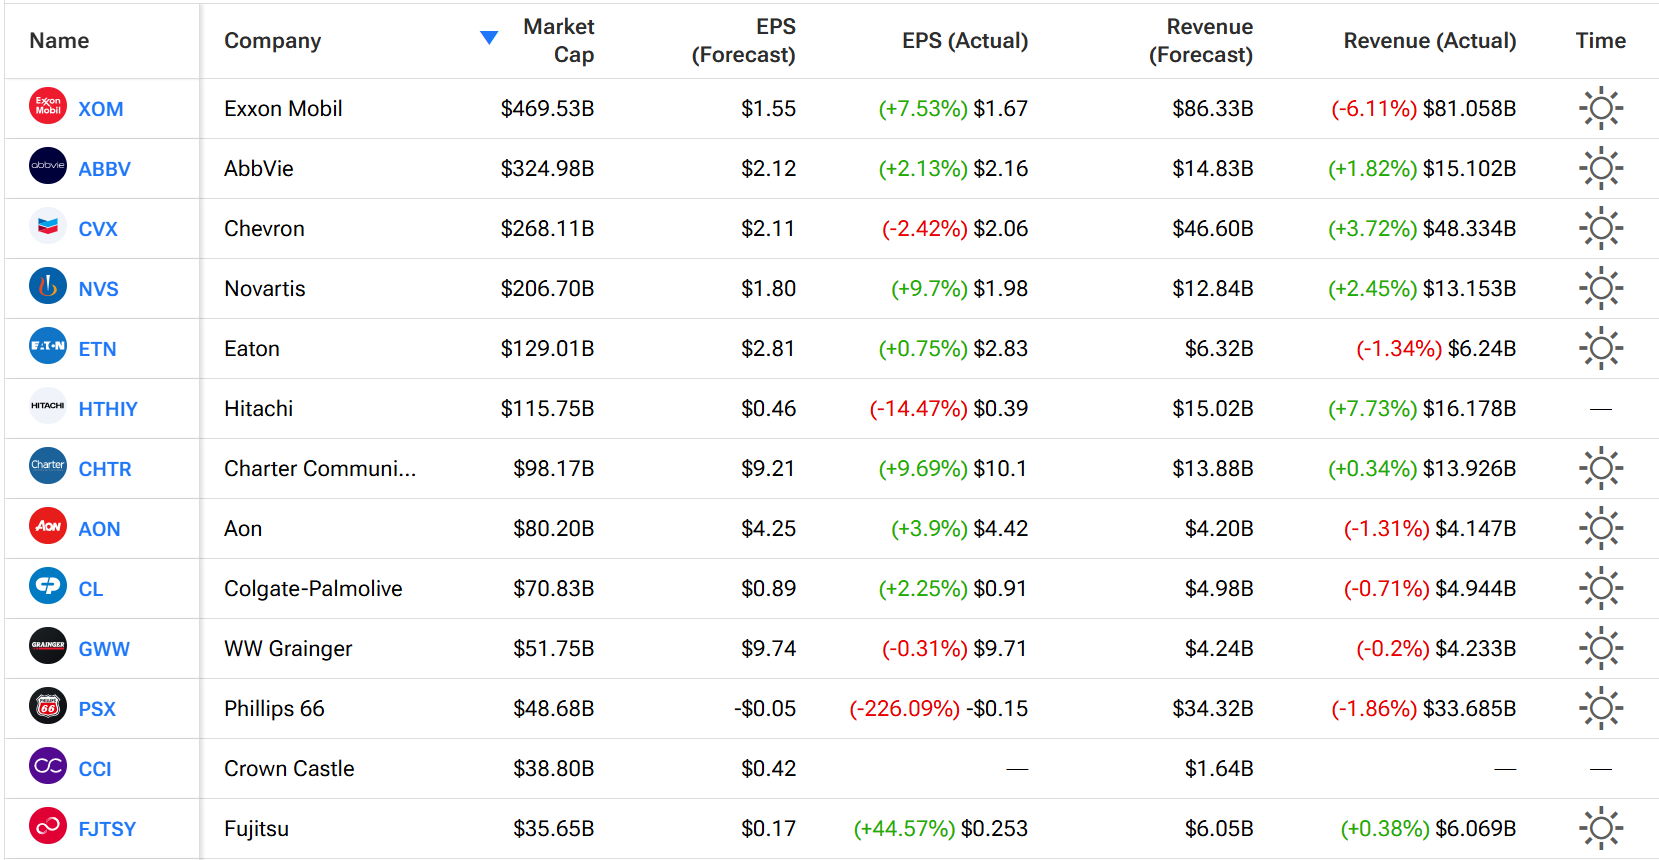Viewport: 1659px width, 860px height.
Task: Click the sun time icon for Phillips 66
Action: click(1601, 708)
